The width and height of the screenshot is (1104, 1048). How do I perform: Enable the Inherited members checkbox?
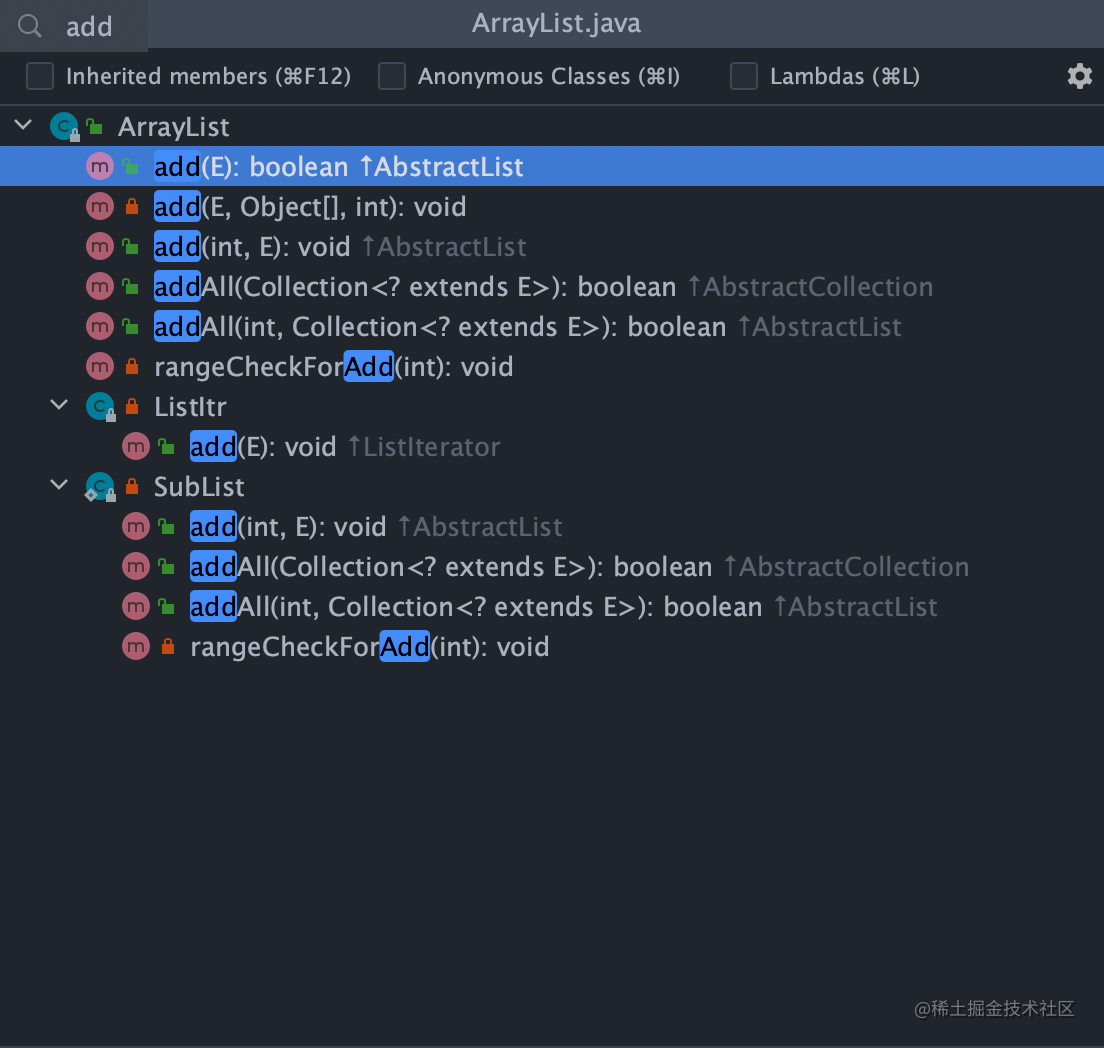[40, 76]
